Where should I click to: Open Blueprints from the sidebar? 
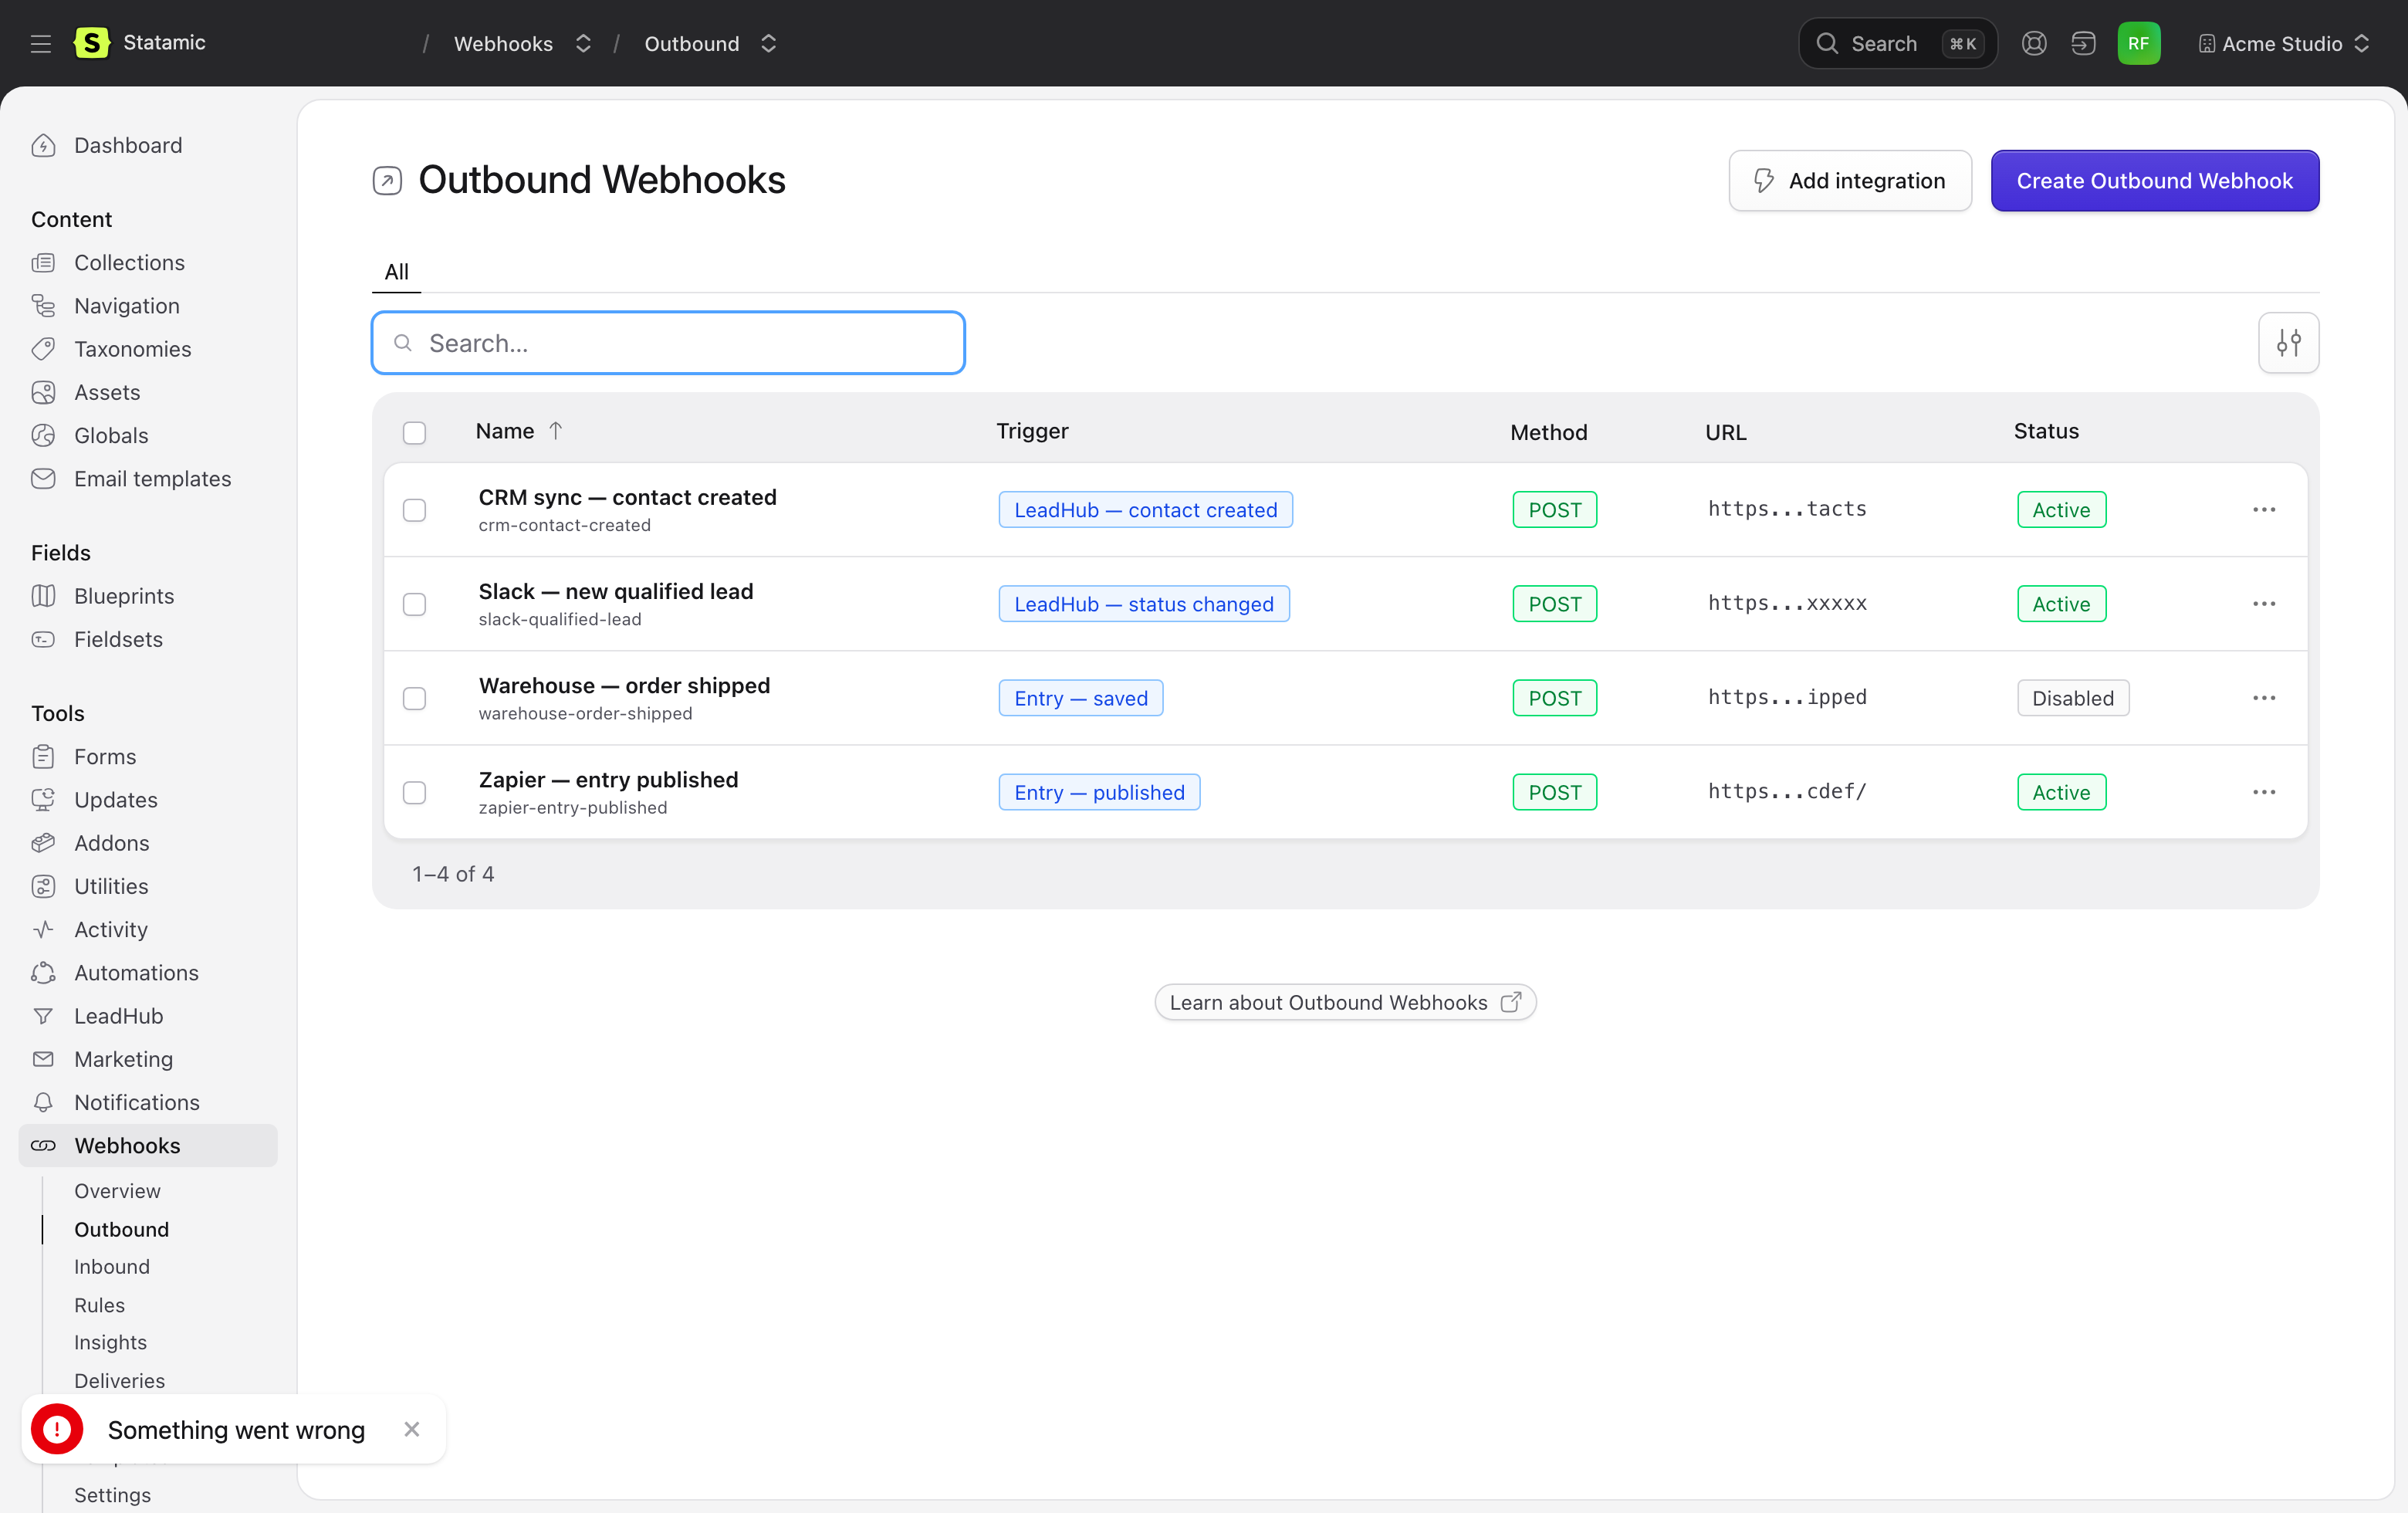click(x=123, y=595)
